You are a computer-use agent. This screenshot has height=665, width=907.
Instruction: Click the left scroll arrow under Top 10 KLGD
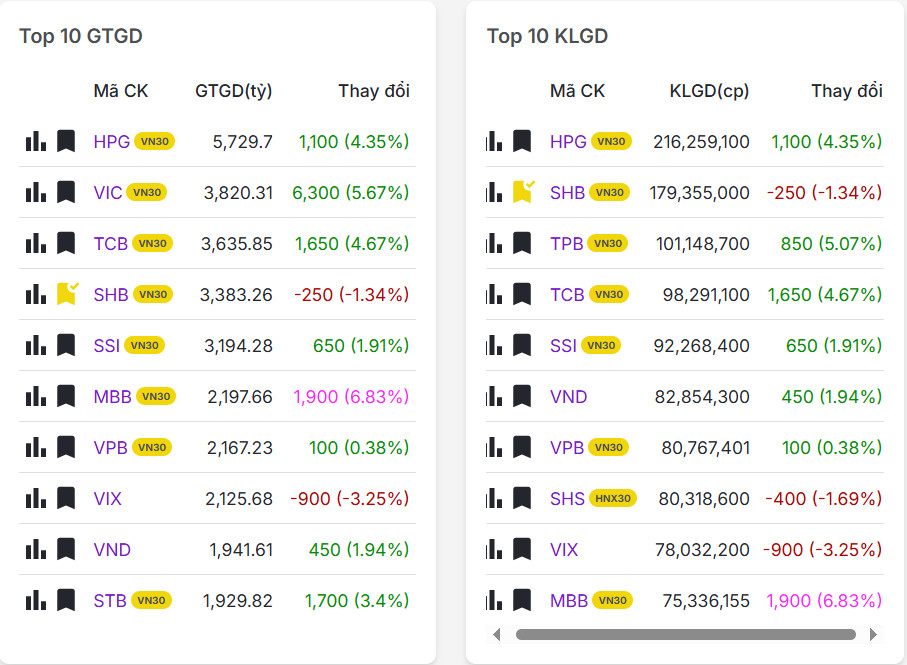(496, 634)
